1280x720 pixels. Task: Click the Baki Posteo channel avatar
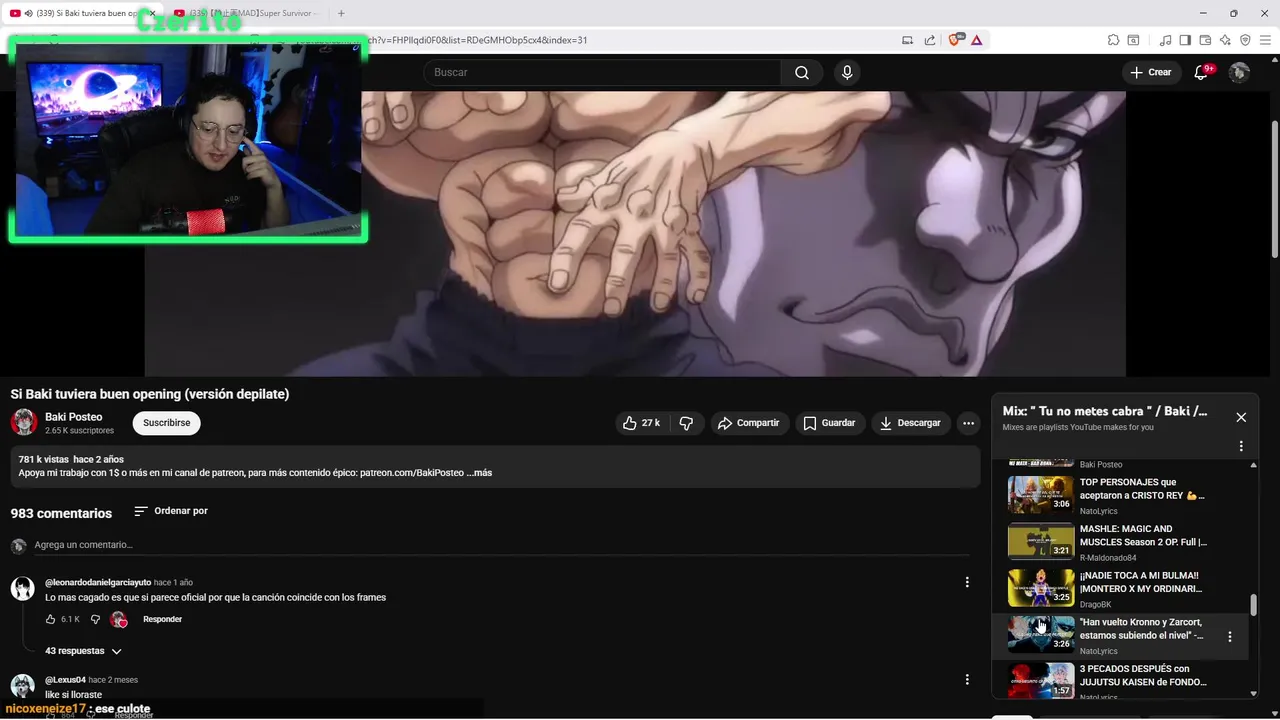pos(24,422)
